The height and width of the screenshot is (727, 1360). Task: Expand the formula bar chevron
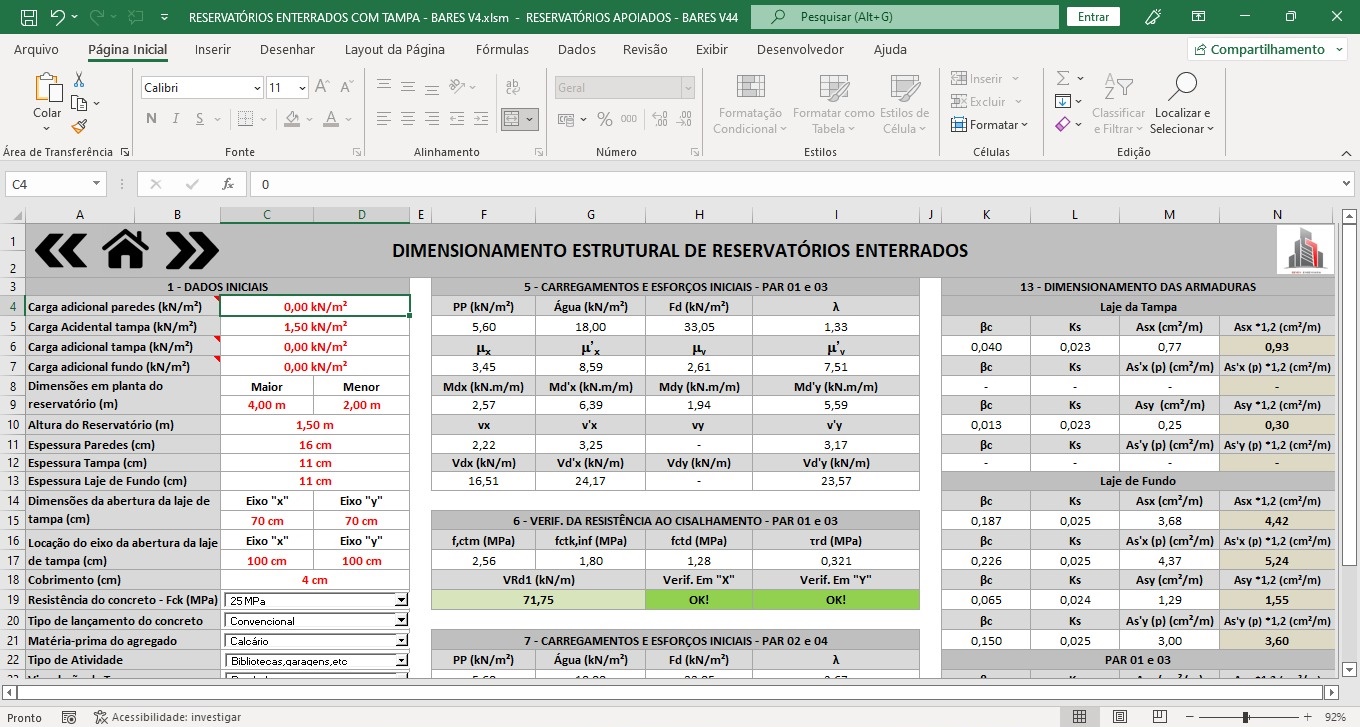1344,184
